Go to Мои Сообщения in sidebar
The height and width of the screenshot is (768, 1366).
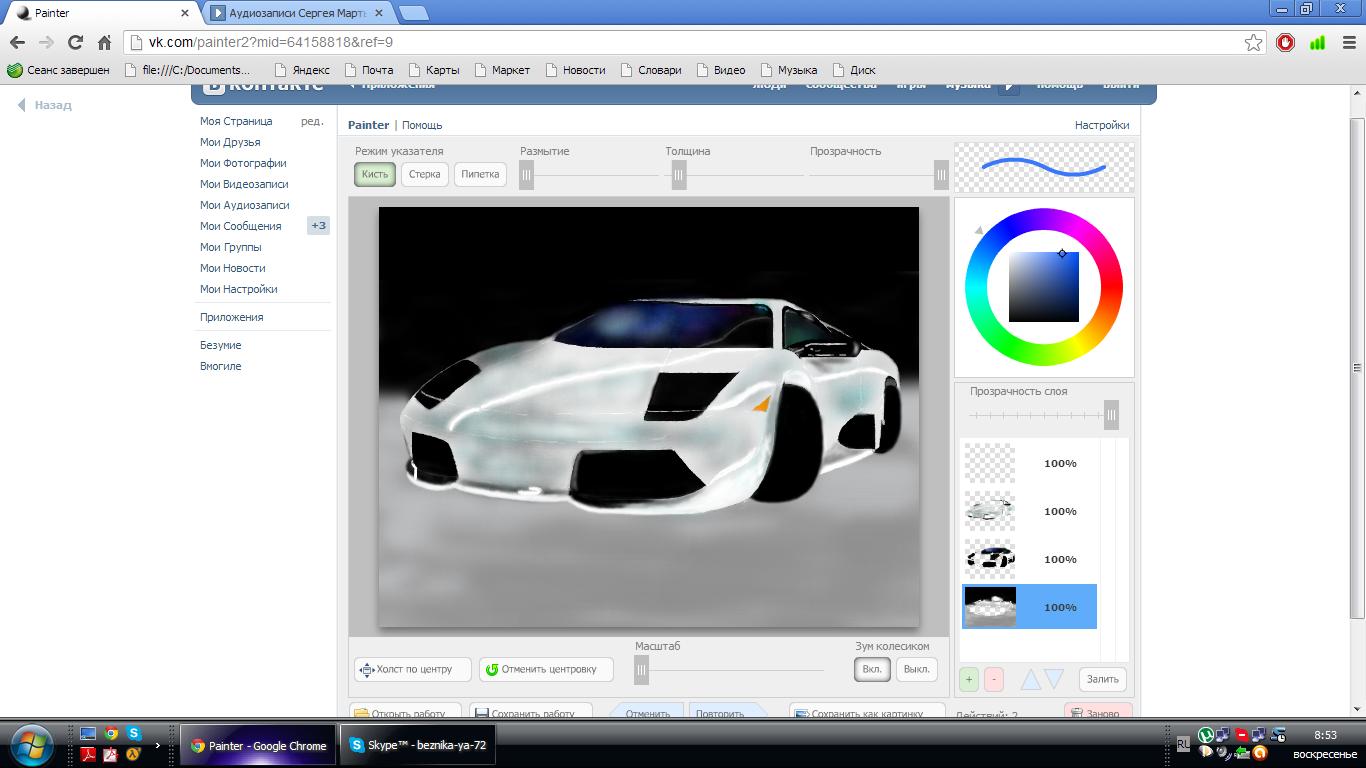pyautogui.click(x=240, y=226)
